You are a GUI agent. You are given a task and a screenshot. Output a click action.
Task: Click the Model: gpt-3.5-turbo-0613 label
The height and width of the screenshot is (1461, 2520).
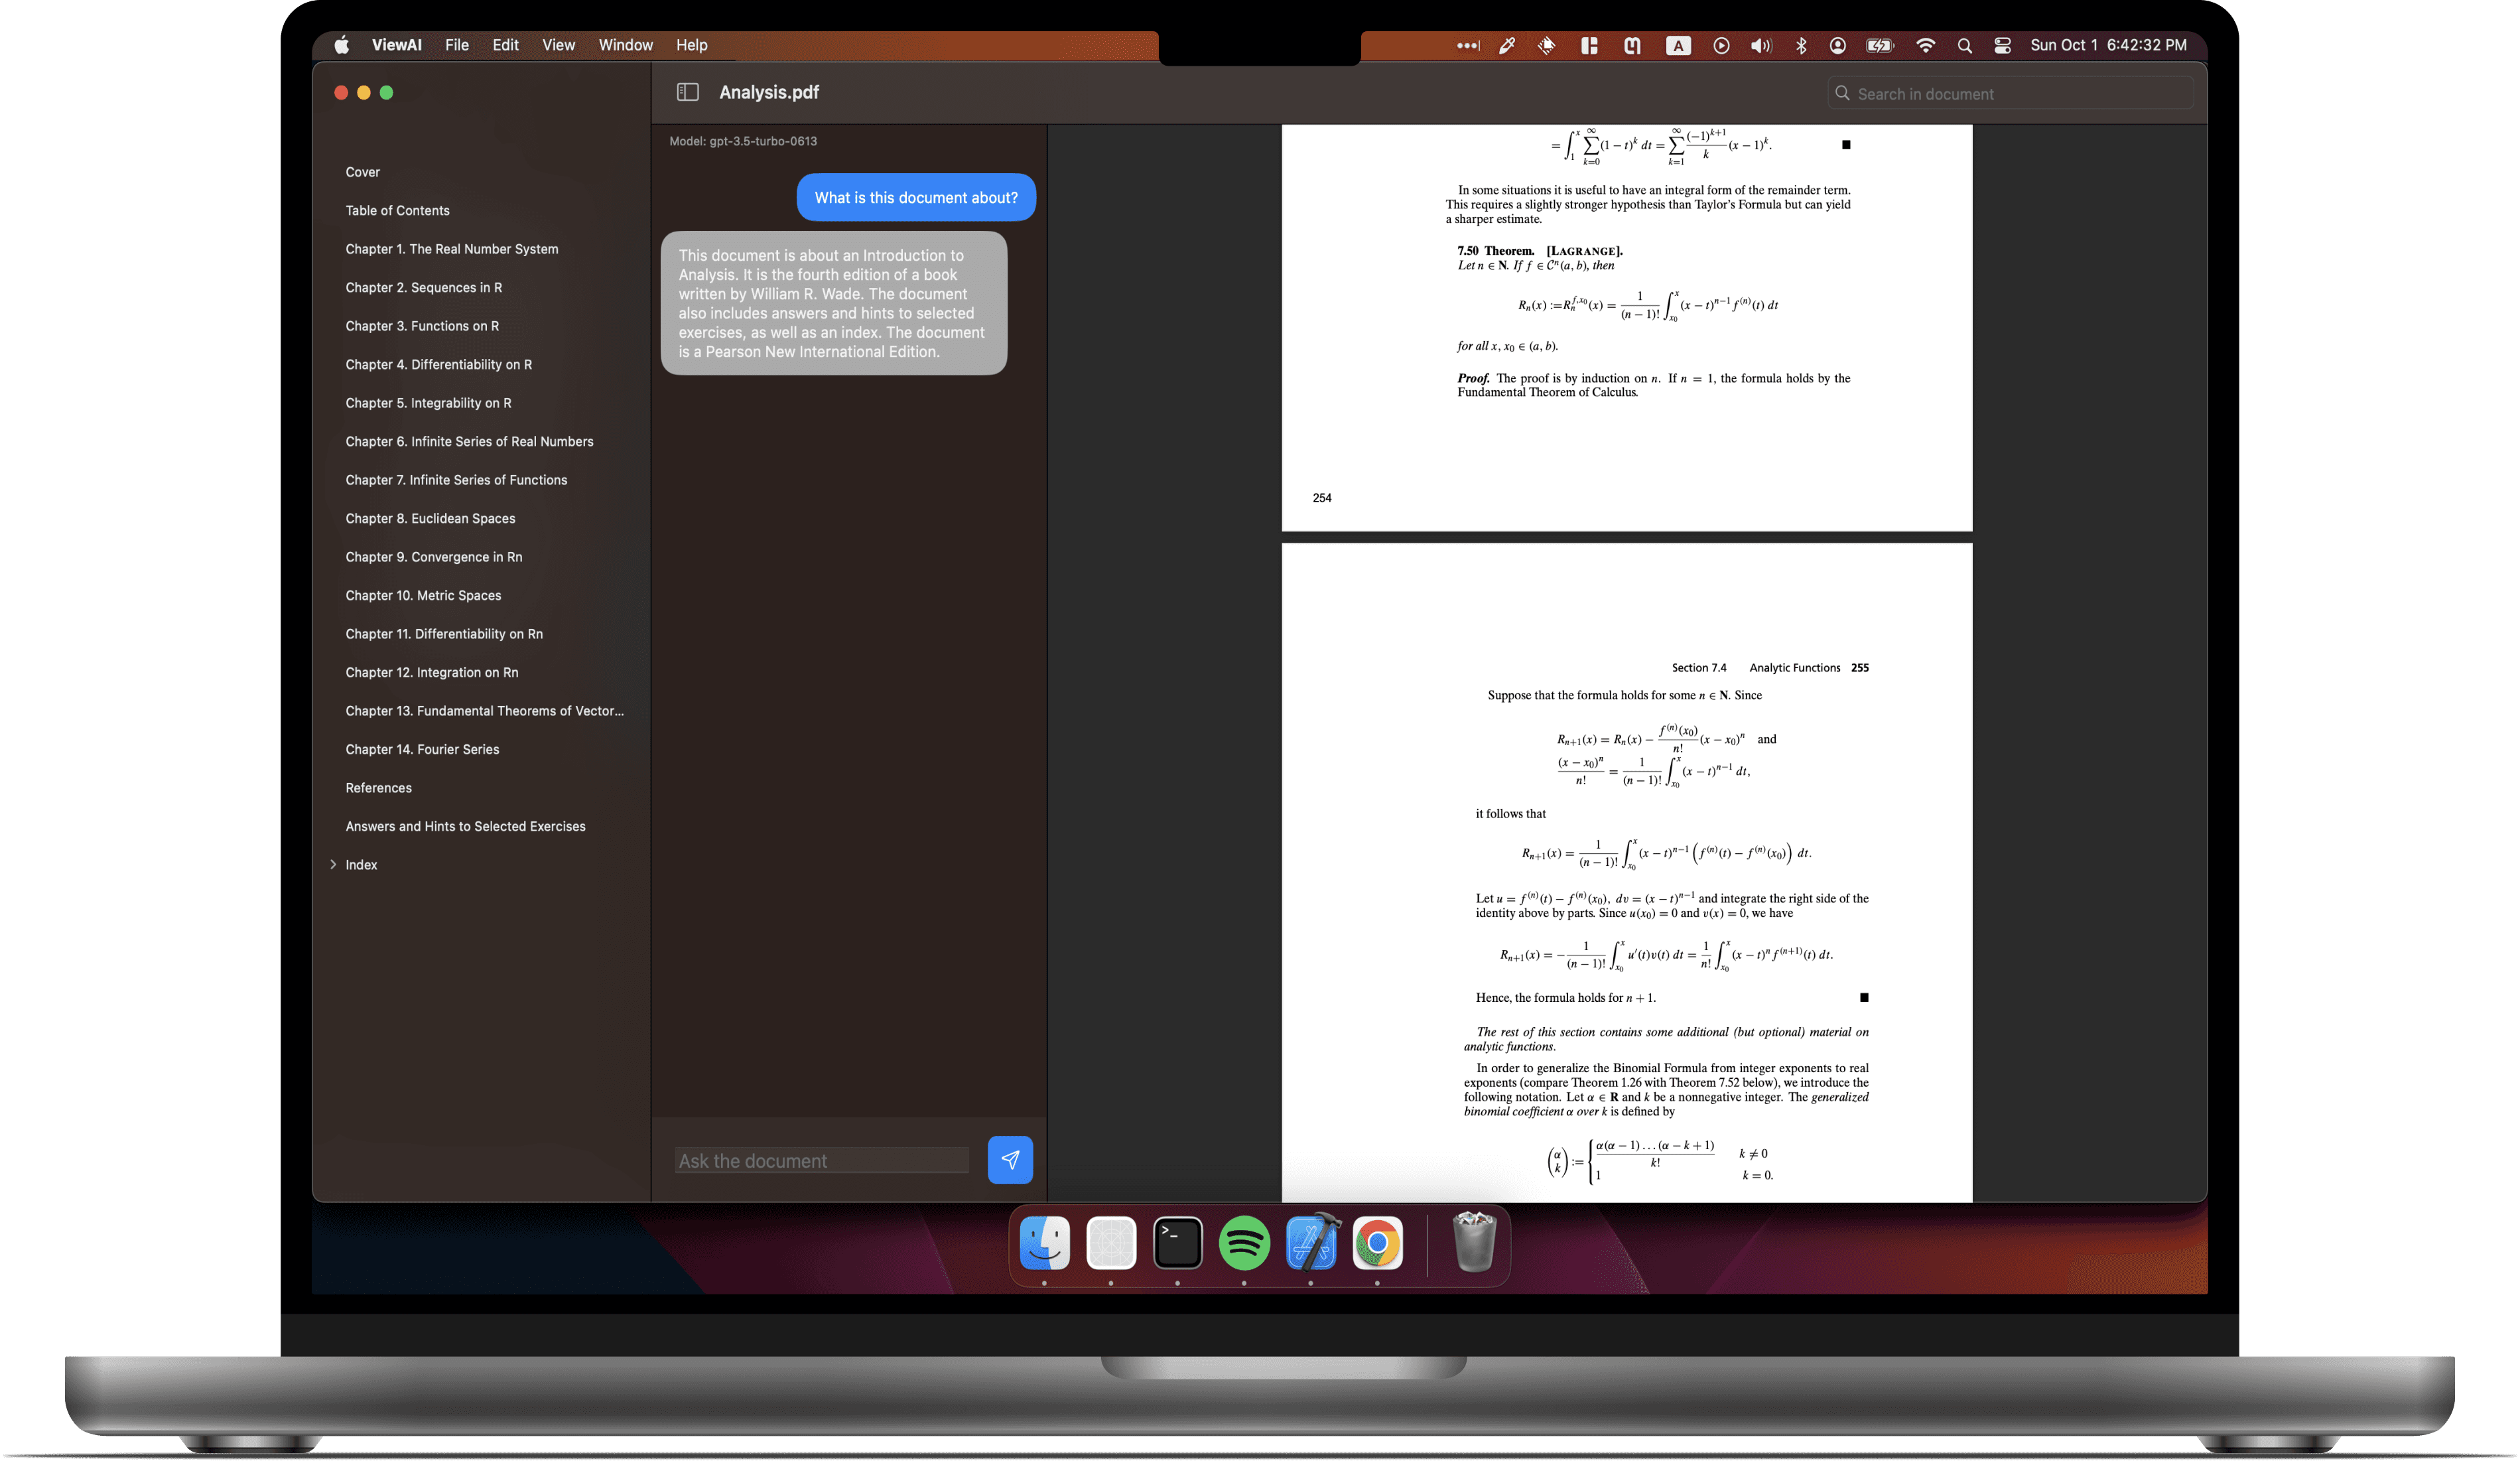pos(743,141)
